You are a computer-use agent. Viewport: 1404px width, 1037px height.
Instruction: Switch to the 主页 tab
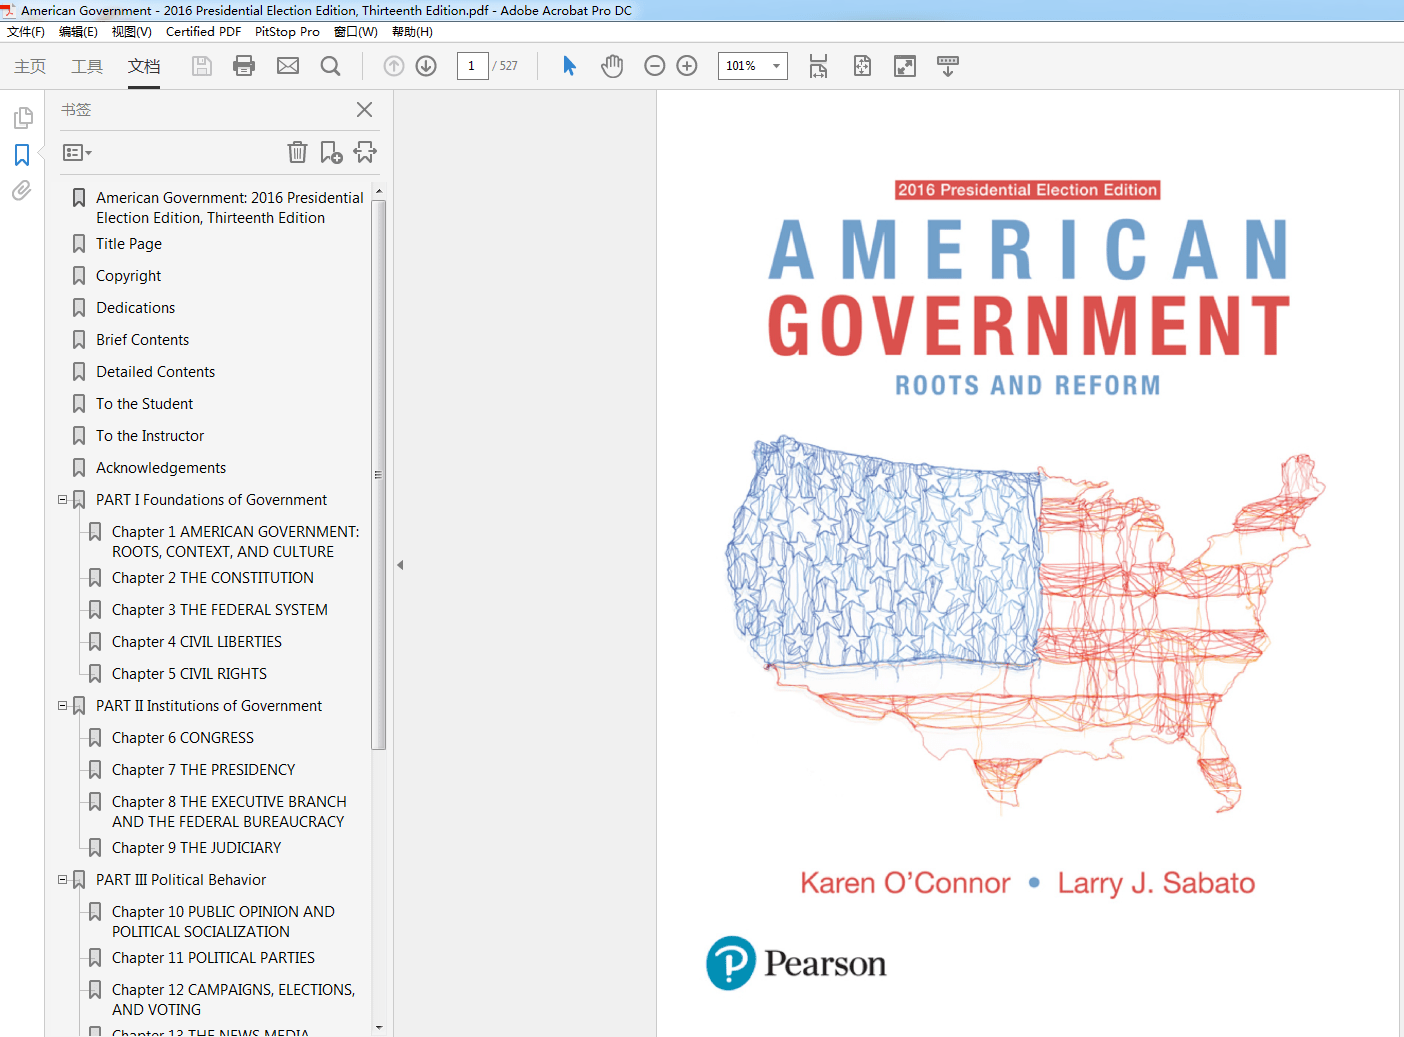(x=30, y=66)
